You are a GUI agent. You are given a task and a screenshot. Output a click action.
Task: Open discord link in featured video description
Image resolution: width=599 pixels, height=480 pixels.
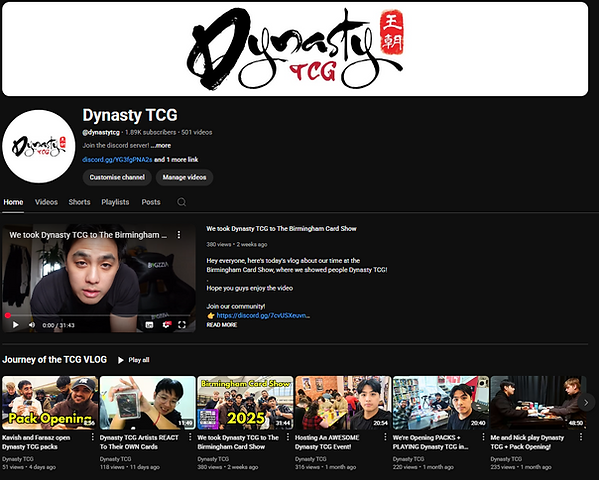click(x=263, y=316)
